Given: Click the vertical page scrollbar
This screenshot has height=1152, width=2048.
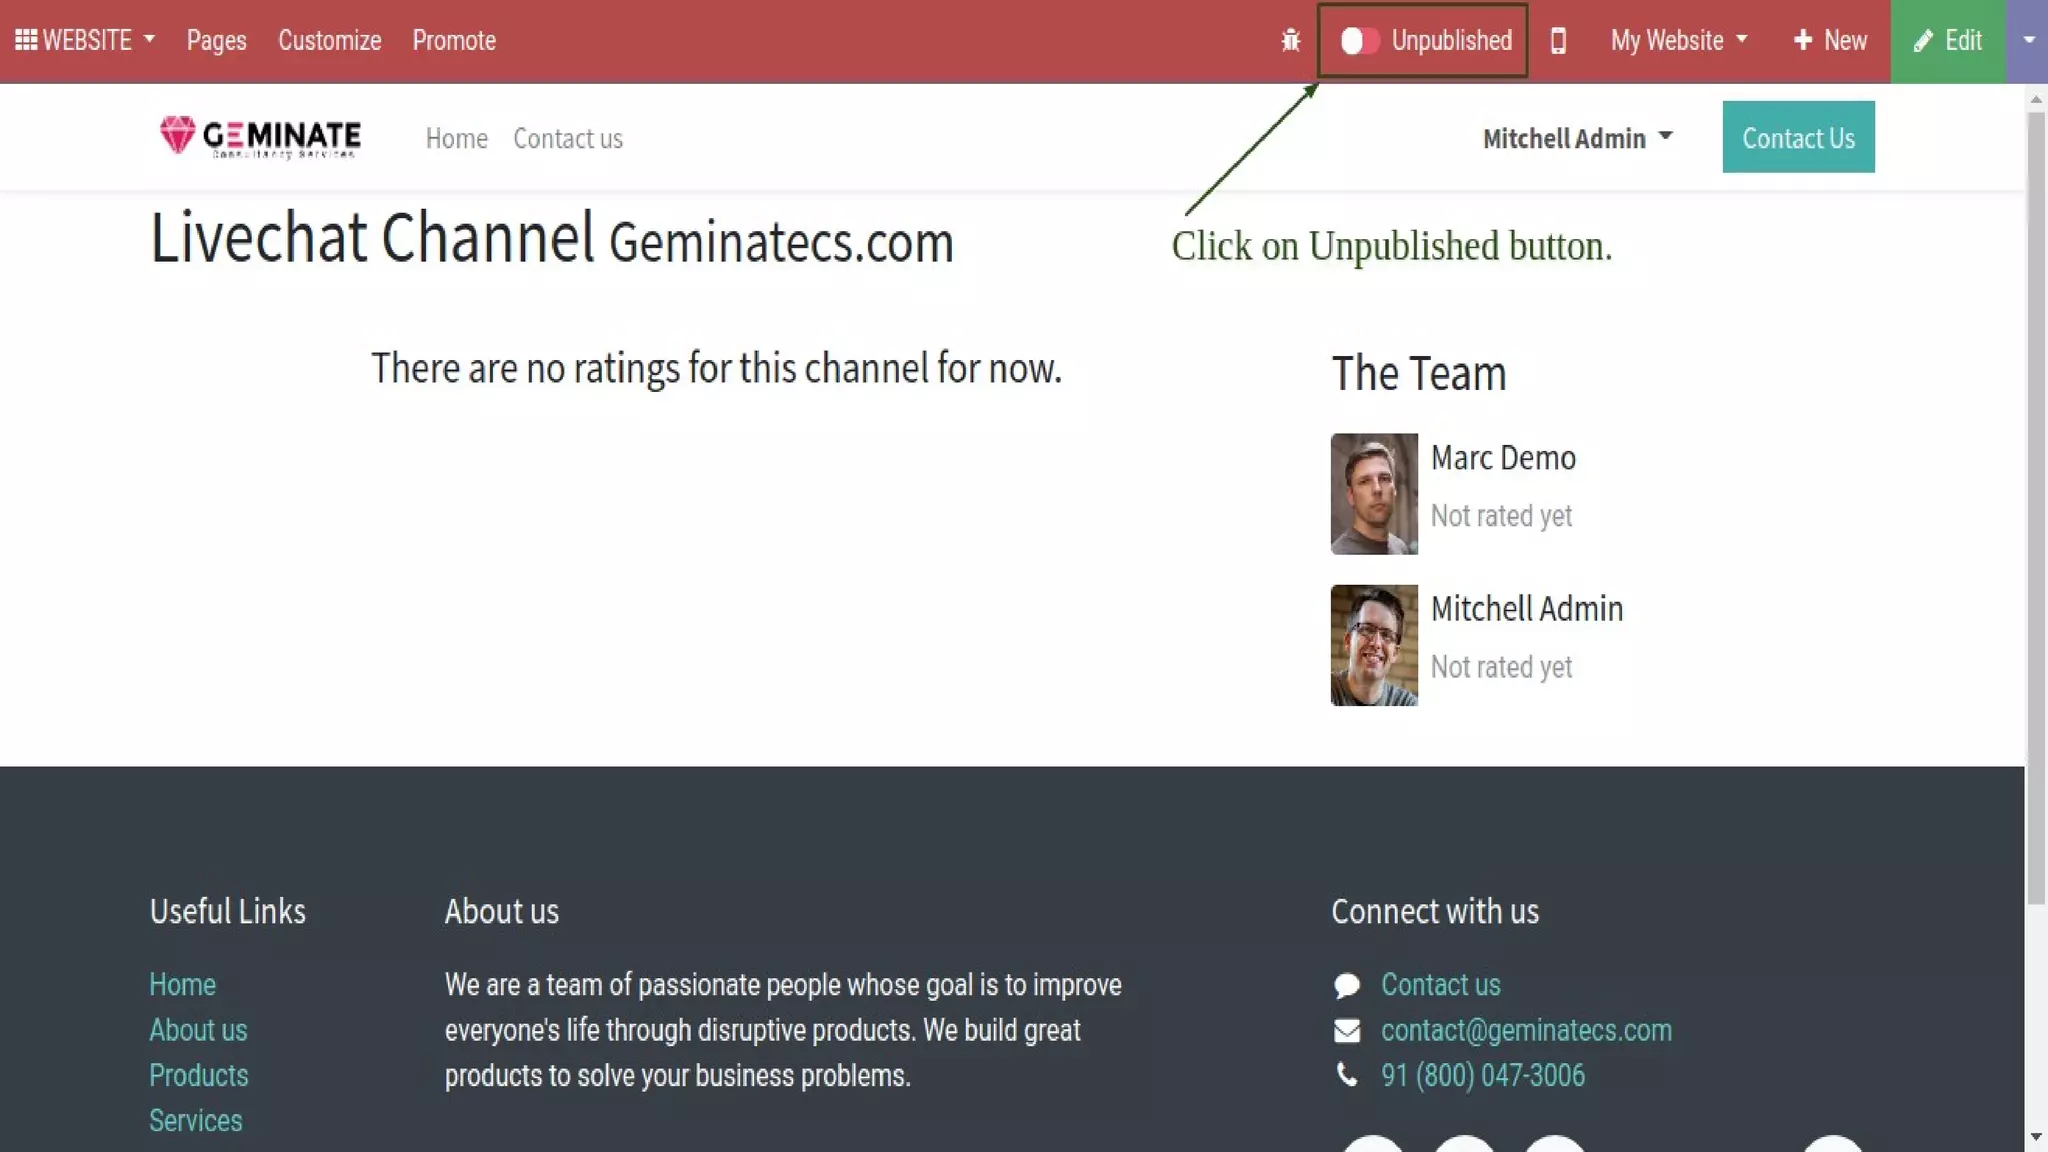Looking at the screenshot, I should pos(2035,500).
